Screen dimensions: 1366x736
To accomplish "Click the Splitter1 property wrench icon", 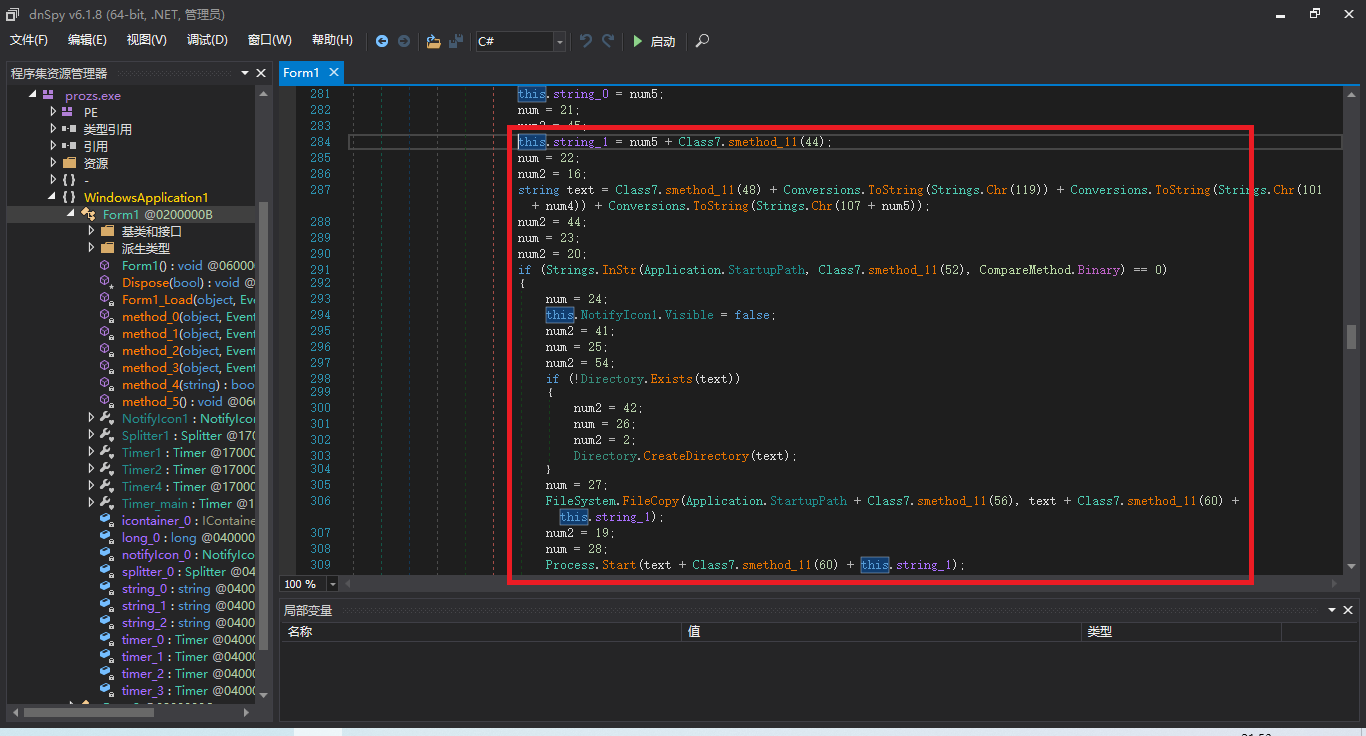I will pos(107,435).
